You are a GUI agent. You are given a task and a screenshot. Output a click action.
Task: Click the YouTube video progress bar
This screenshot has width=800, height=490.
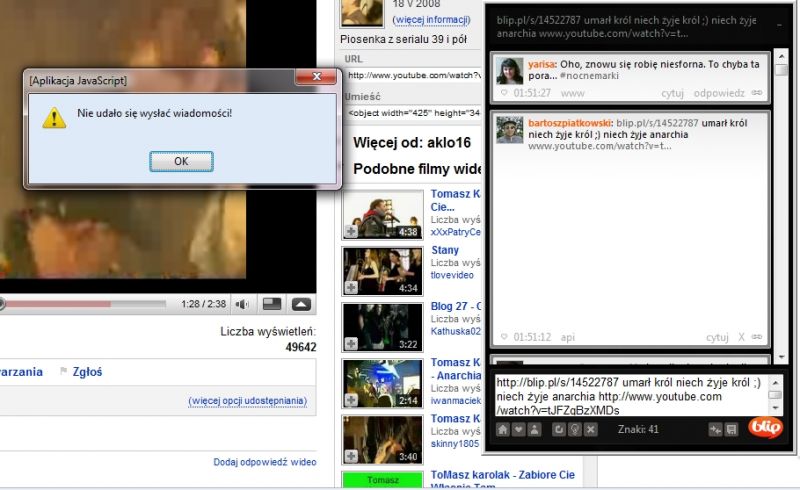(84, 304)
